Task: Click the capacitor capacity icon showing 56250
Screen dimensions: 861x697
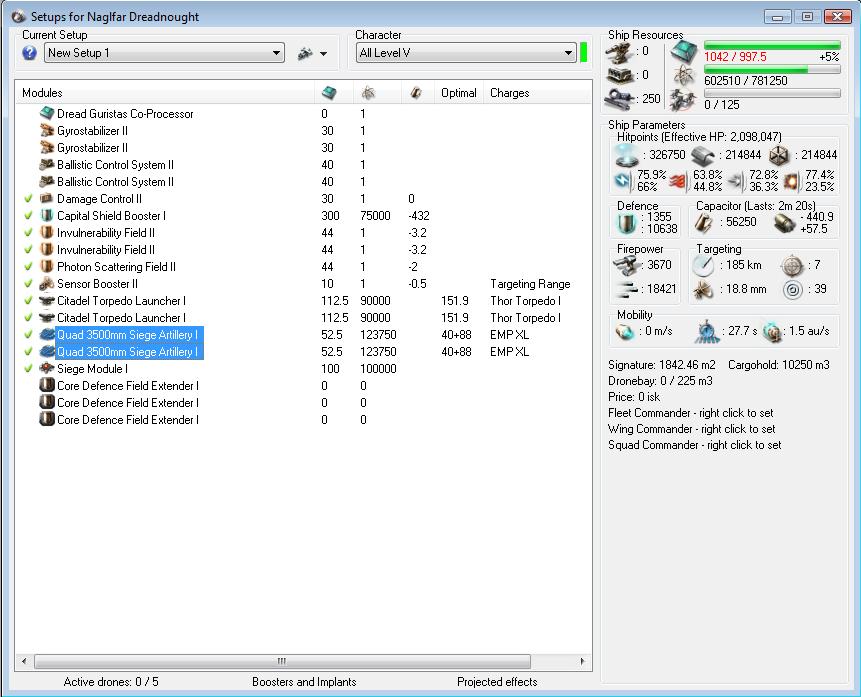Action: point(704,223)
